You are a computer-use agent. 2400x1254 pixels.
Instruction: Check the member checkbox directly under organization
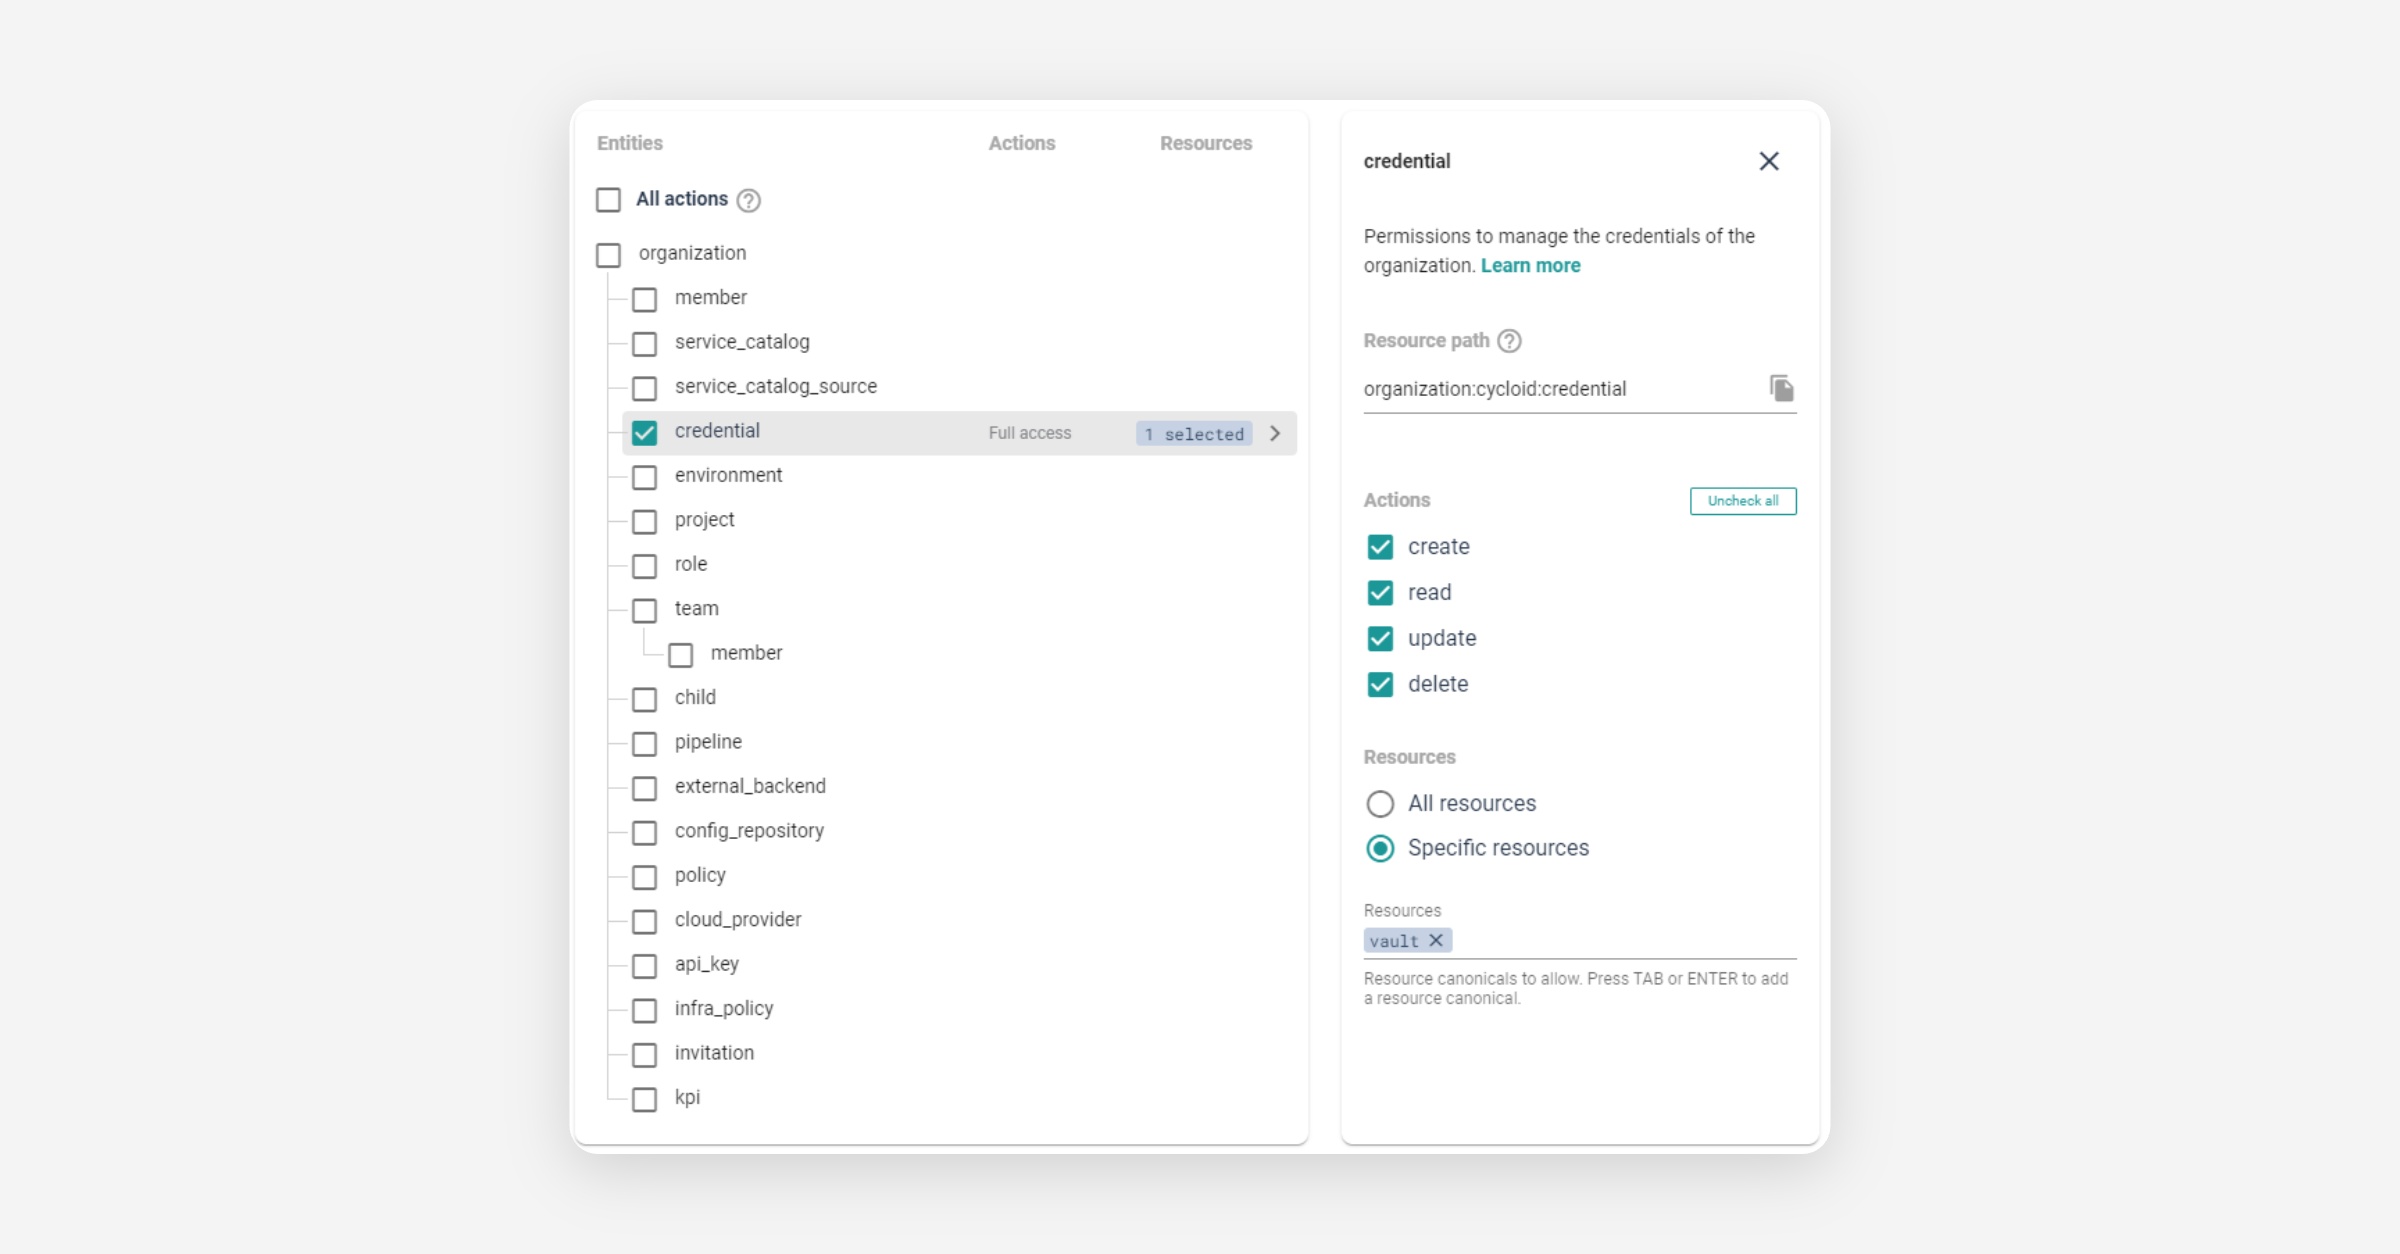click(x=644, y=299)
